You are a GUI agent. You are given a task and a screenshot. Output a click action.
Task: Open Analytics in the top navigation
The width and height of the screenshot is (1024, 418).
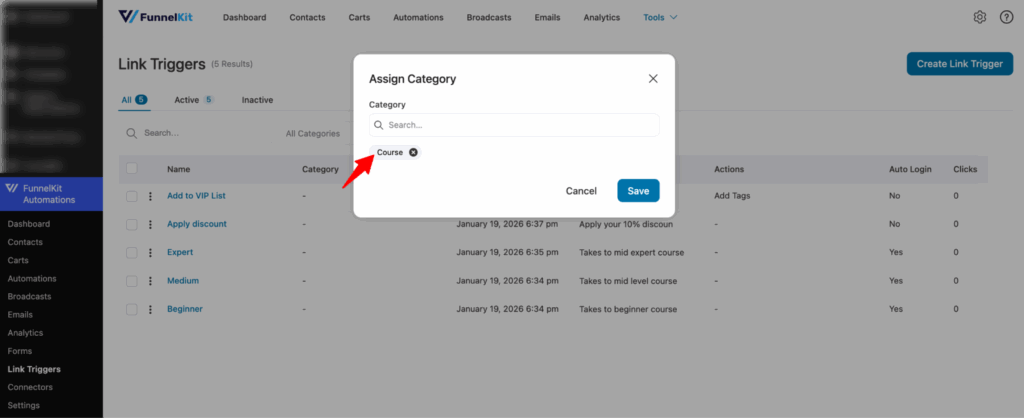[x=601, y=18]
